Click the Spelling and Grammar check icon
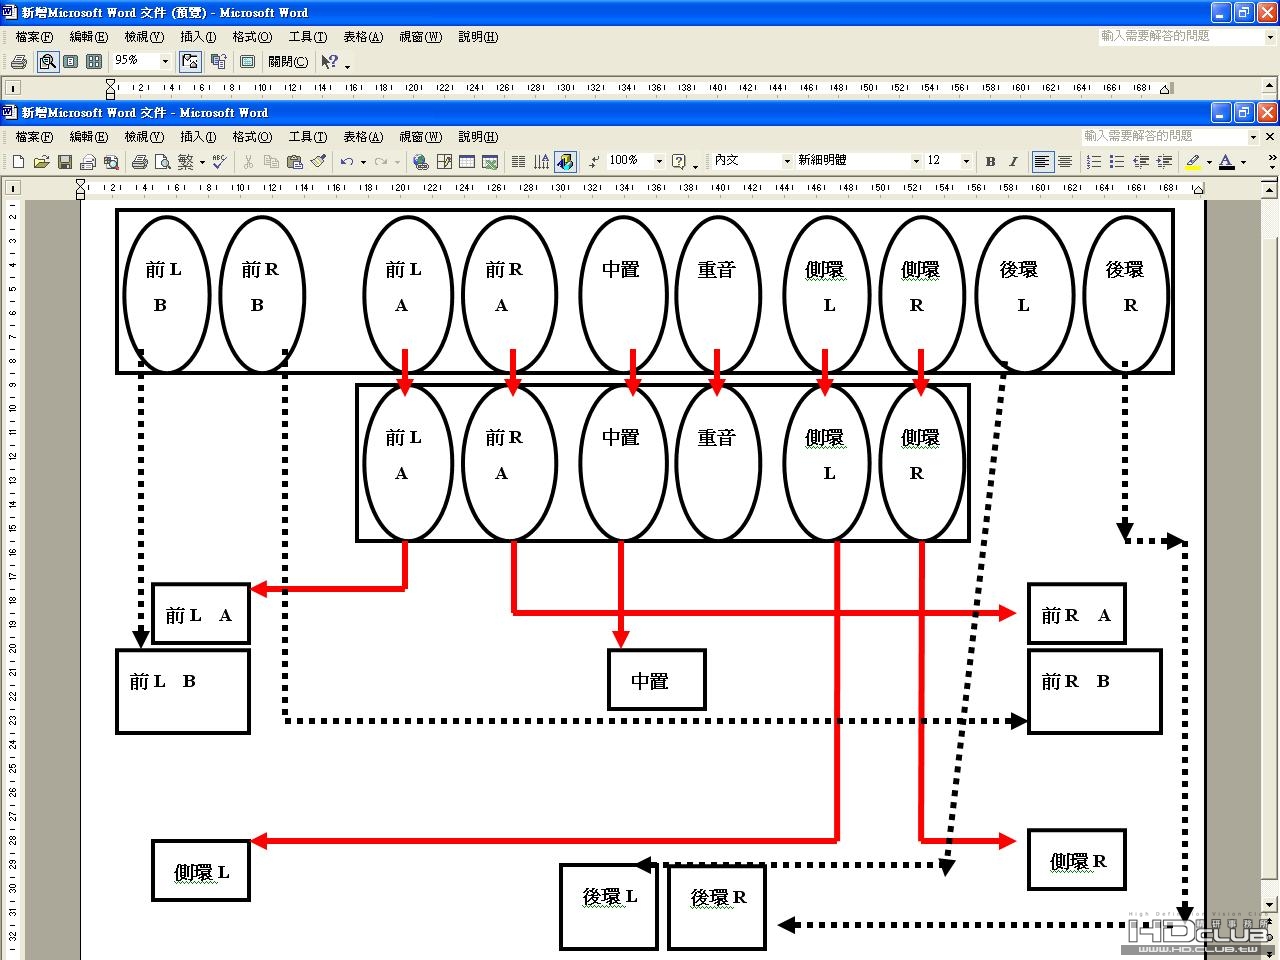The image size is (1280, 960). [219, 161]
